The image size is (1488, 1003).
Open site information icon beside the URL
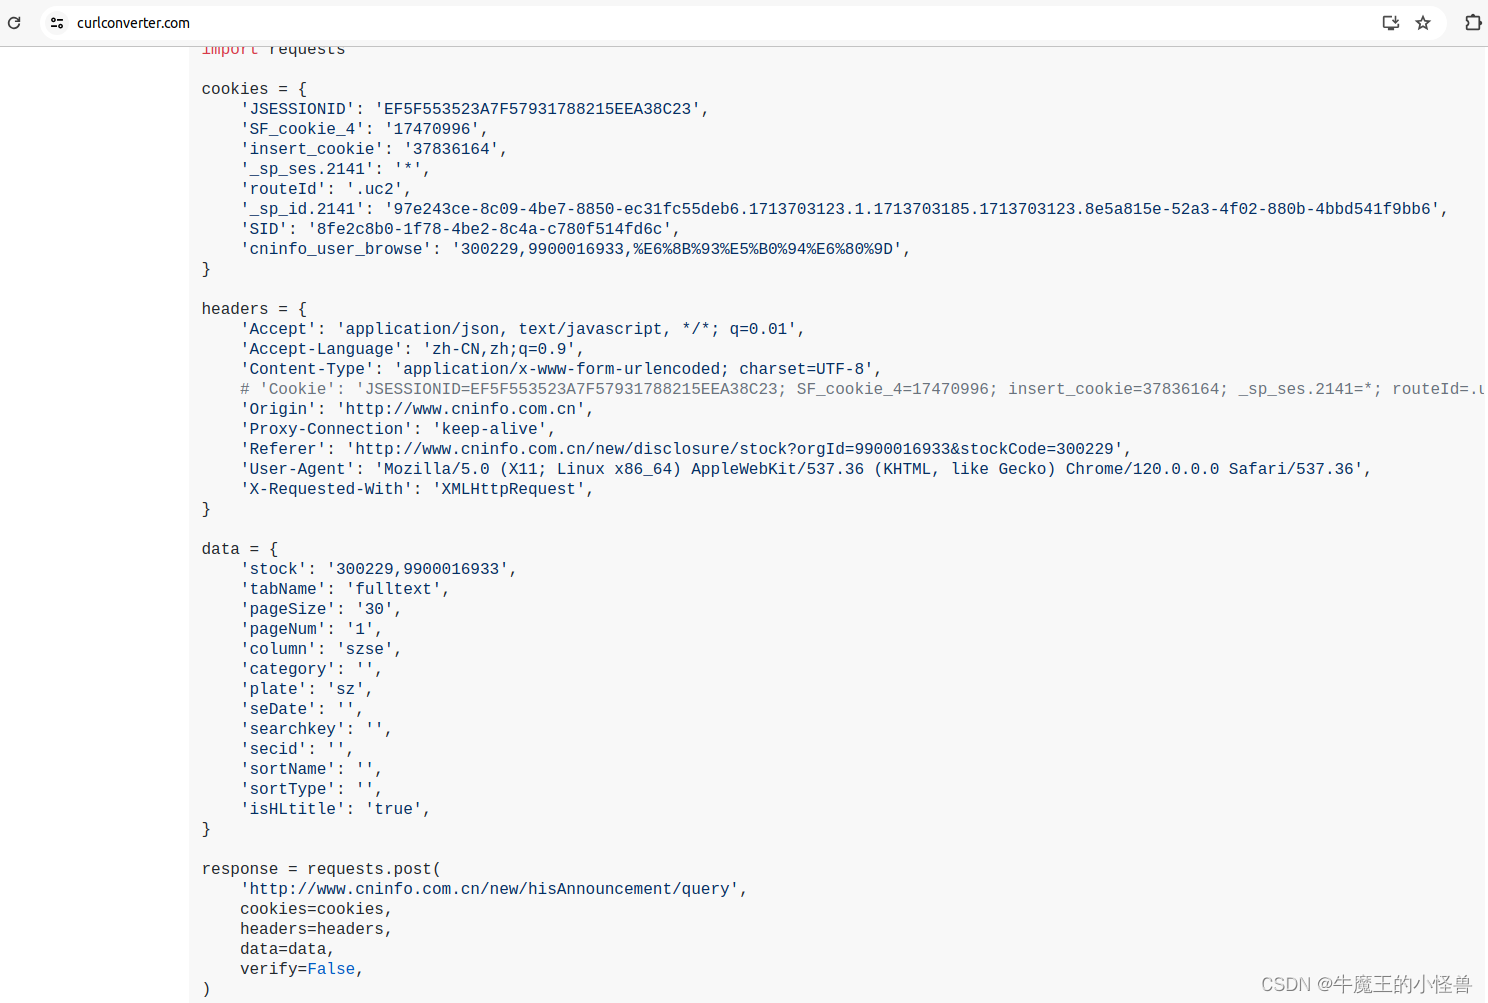click(57, 22)
